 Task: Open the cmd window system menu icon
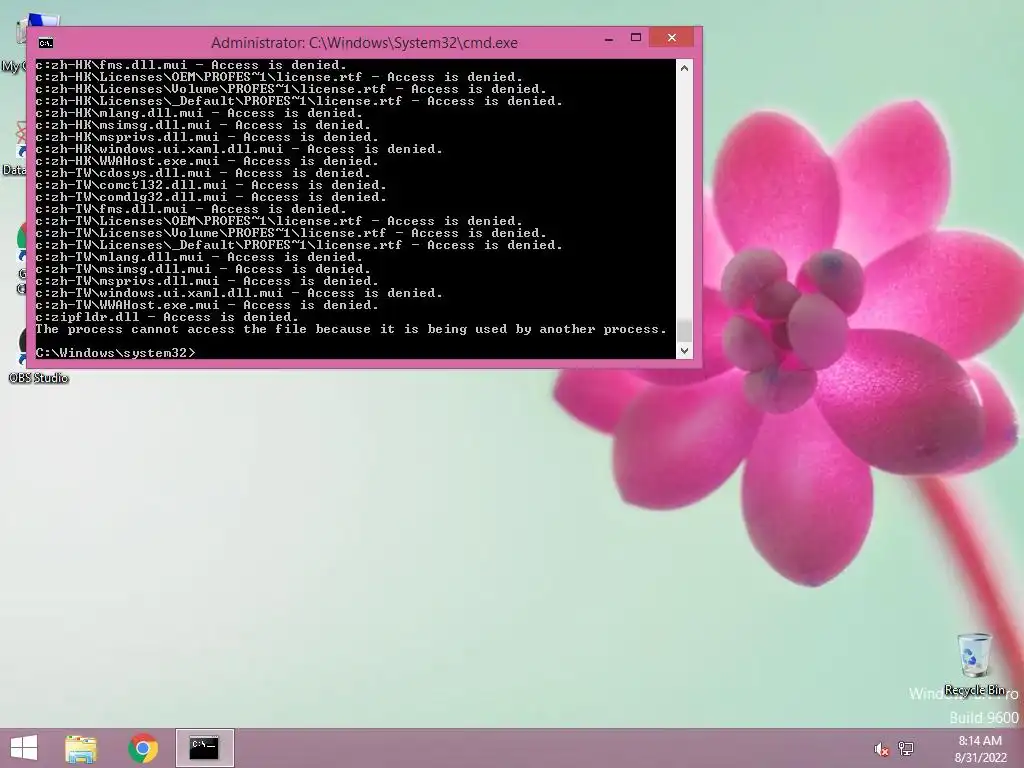pyautogui.click(x=46, y=43)
